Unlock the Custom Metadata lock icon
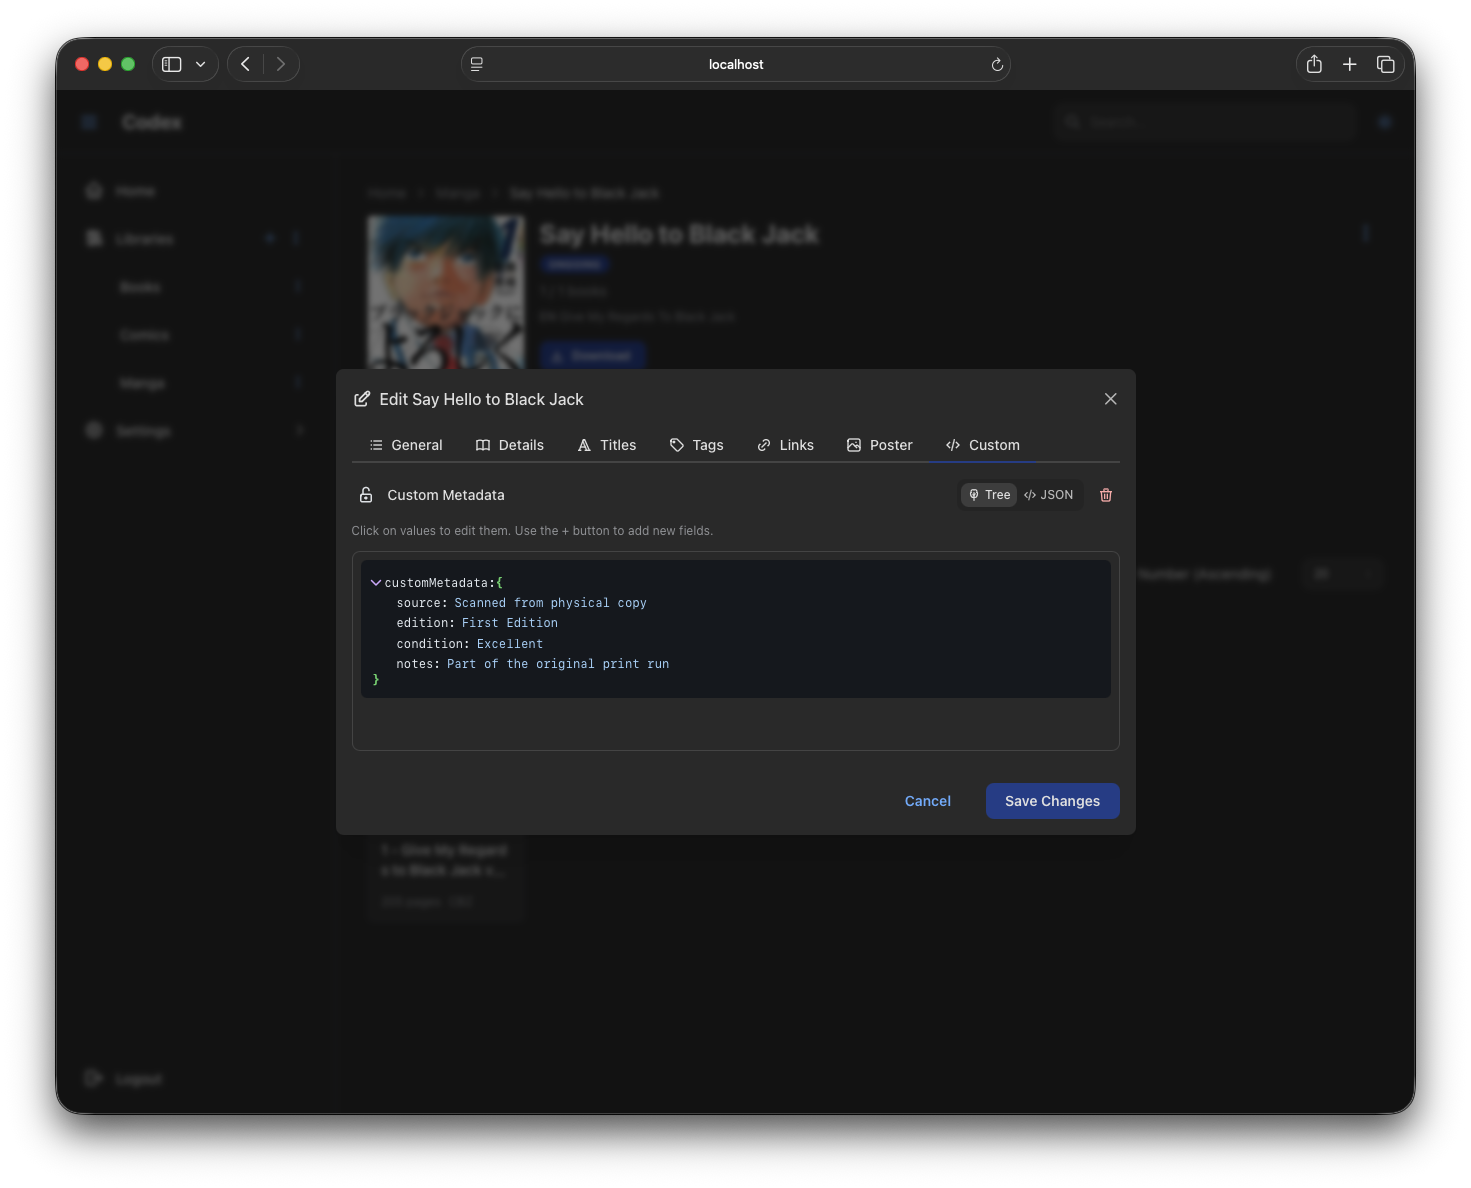This screenshot has height=1188, width=1471. [x=364, y=494]
